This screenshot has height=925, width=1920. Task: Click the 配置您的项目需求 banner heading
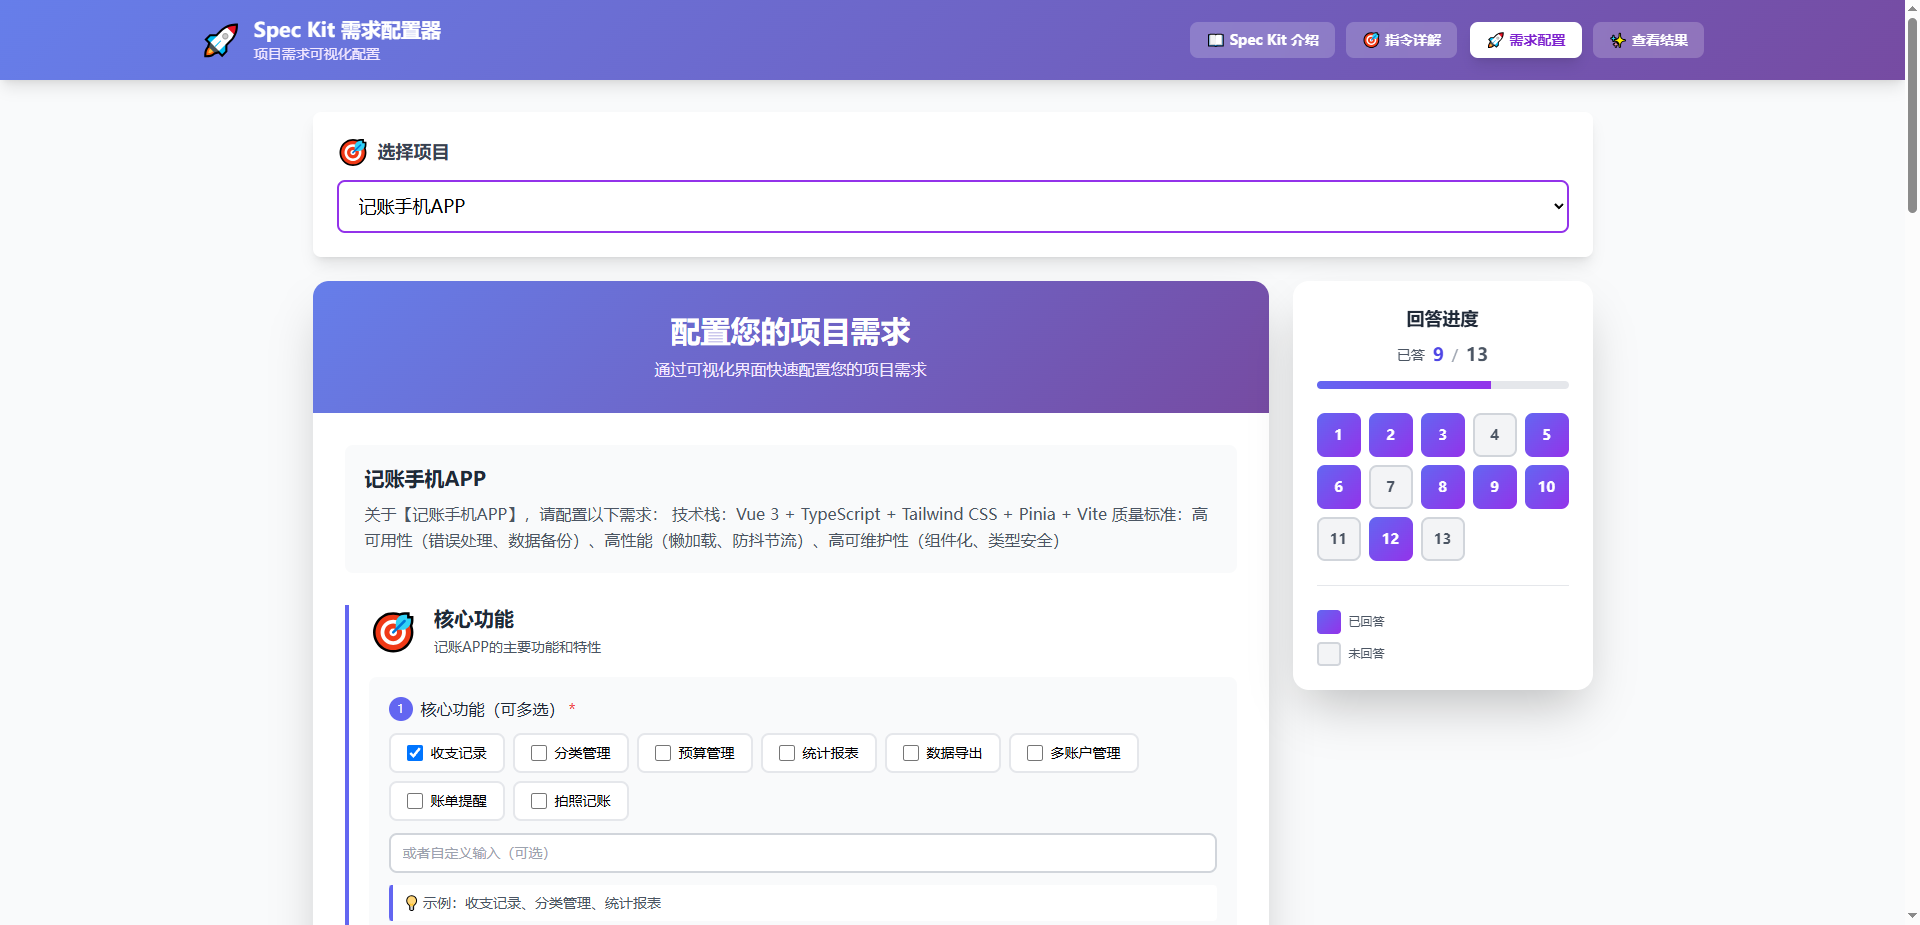(x=790, y=332)
